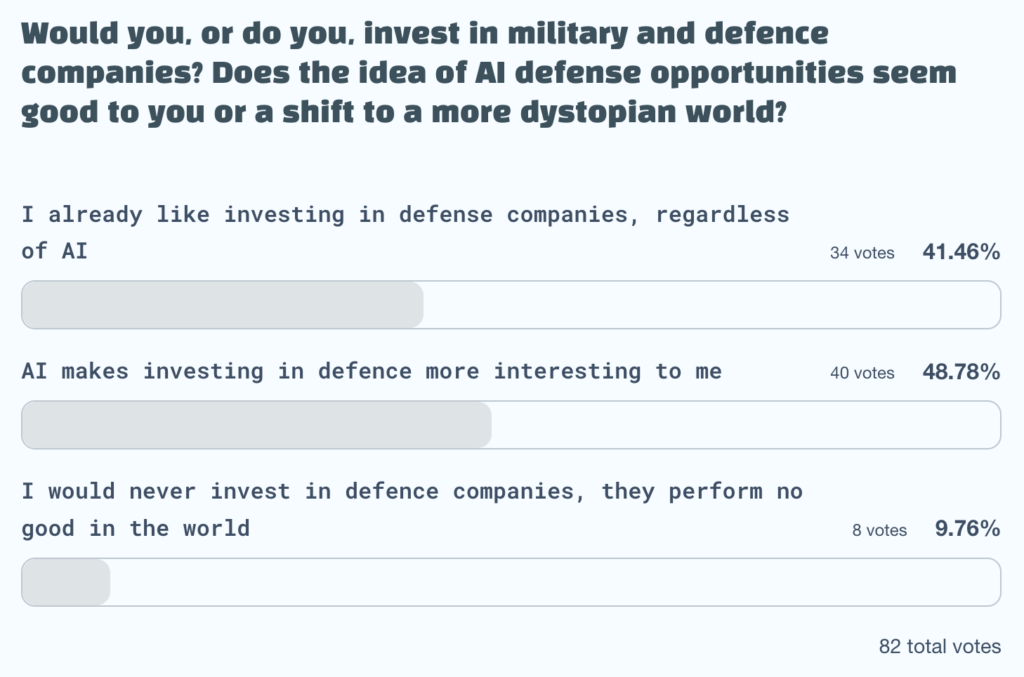
Task: Pick "I would never invest in defence companies" option
Action: tap(412, 492)
